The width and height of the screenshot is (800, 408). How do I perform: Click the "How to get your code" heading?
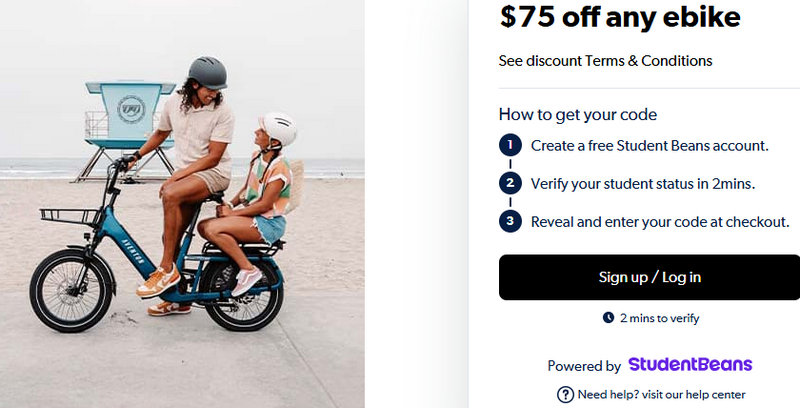577,114
